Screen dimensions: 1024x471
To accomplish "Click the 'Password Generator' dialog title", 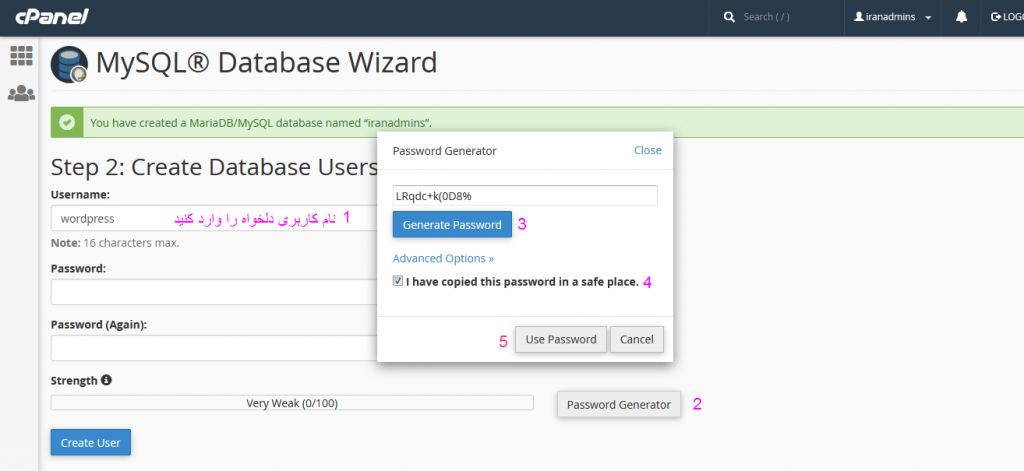I will (x=445, y=151).
